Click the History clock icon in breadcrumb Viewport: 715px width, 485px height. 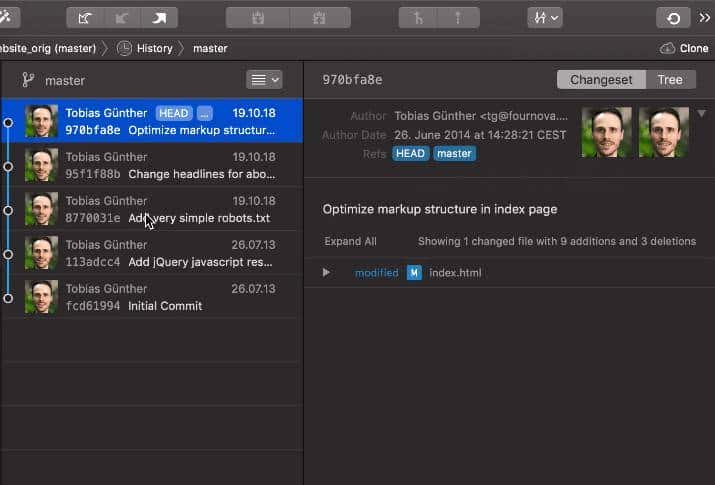(x=124, y=48)
